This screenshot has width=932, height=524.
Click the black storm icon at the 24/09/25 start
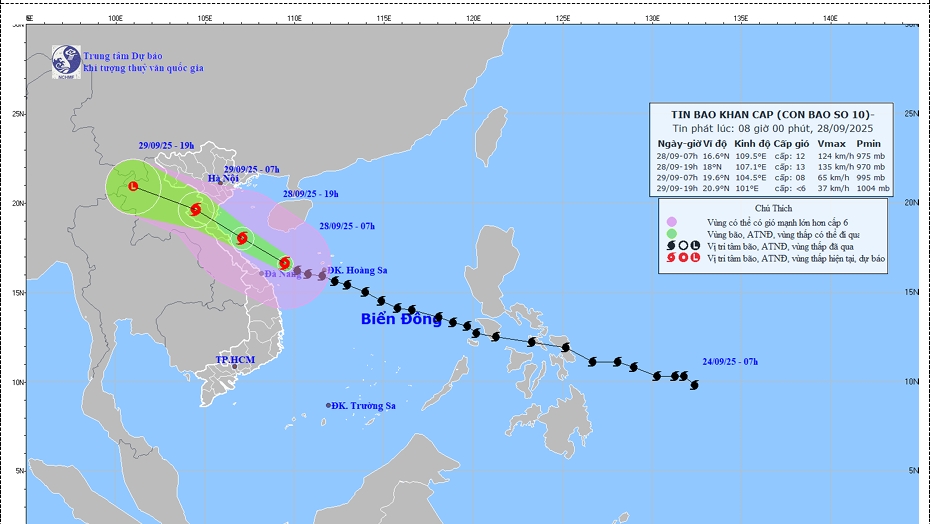pyautogui.click(x=694, y=385)
